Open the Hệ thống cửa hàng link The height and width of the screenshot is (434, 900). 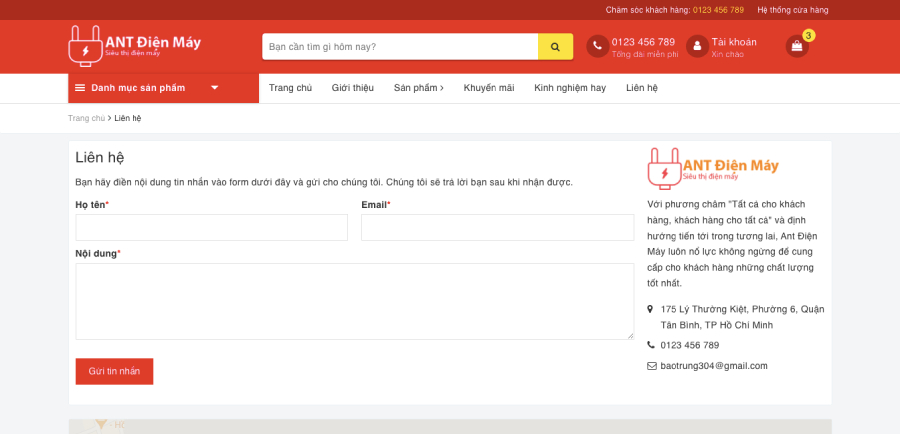793,10
